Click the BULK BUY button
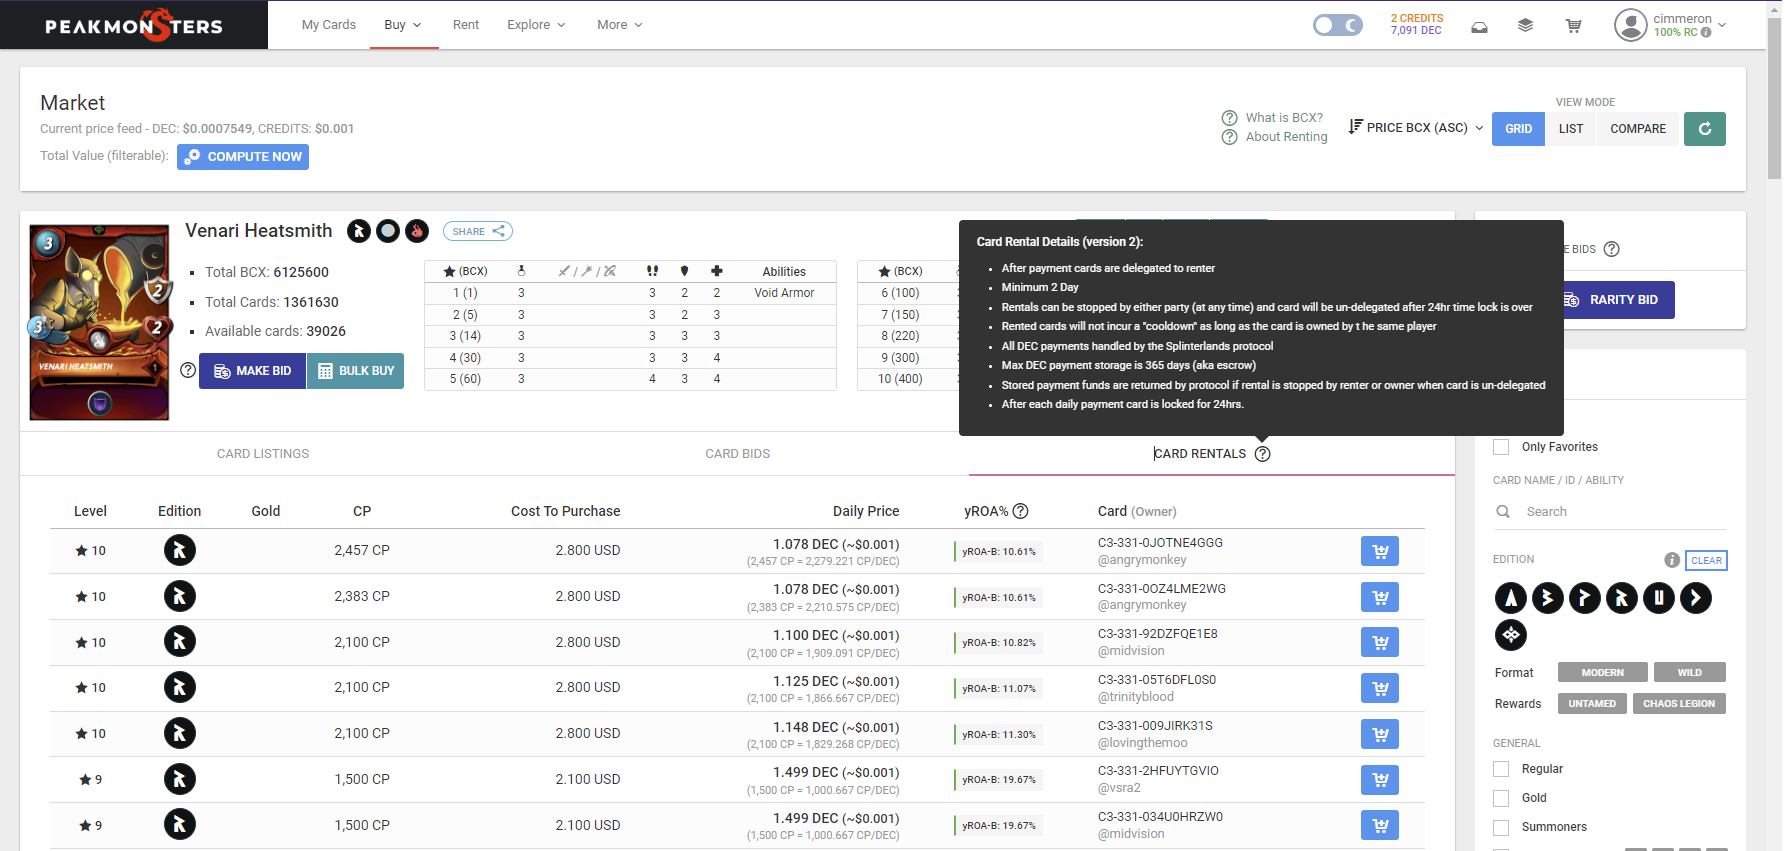This screenshot has width=1785, height=851. coord(355,371)
